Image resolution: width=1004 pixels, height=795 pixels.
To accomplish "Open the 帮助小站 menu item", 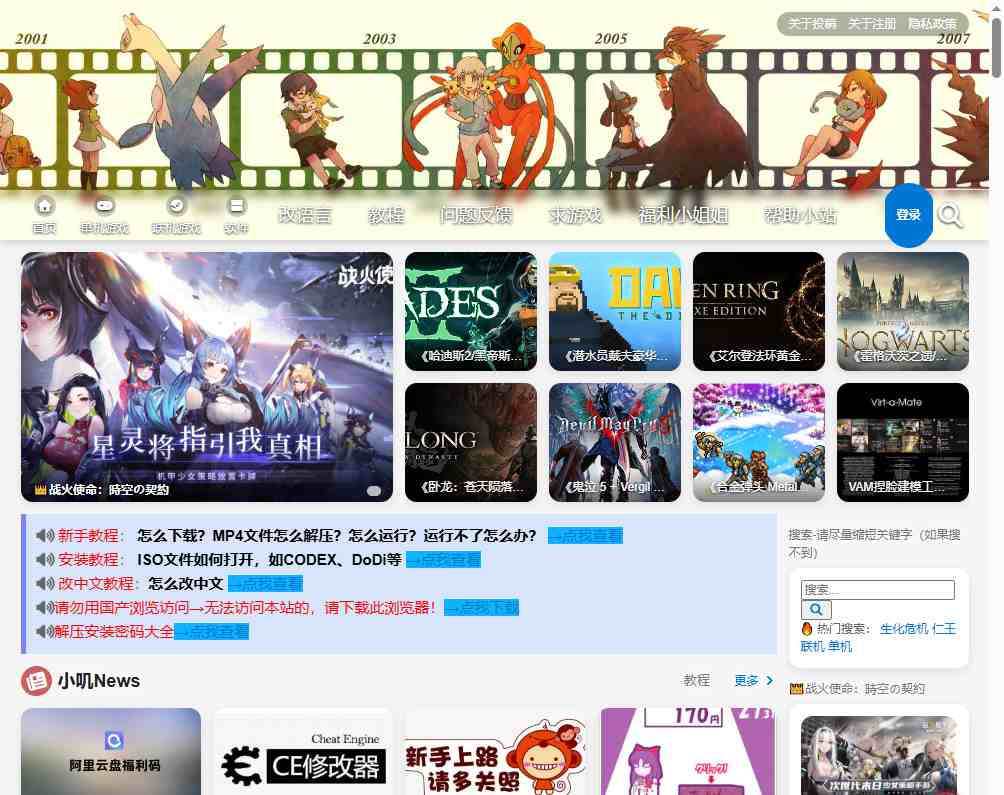I will coord(800,216).
